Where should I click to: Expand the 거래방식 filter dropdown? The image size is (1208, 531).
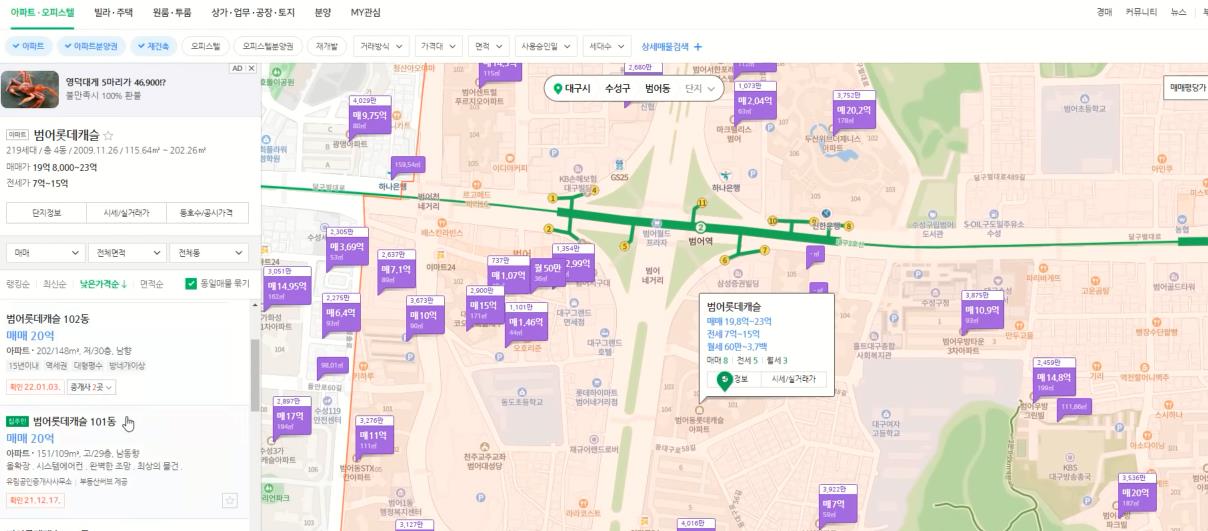point(380,46)
